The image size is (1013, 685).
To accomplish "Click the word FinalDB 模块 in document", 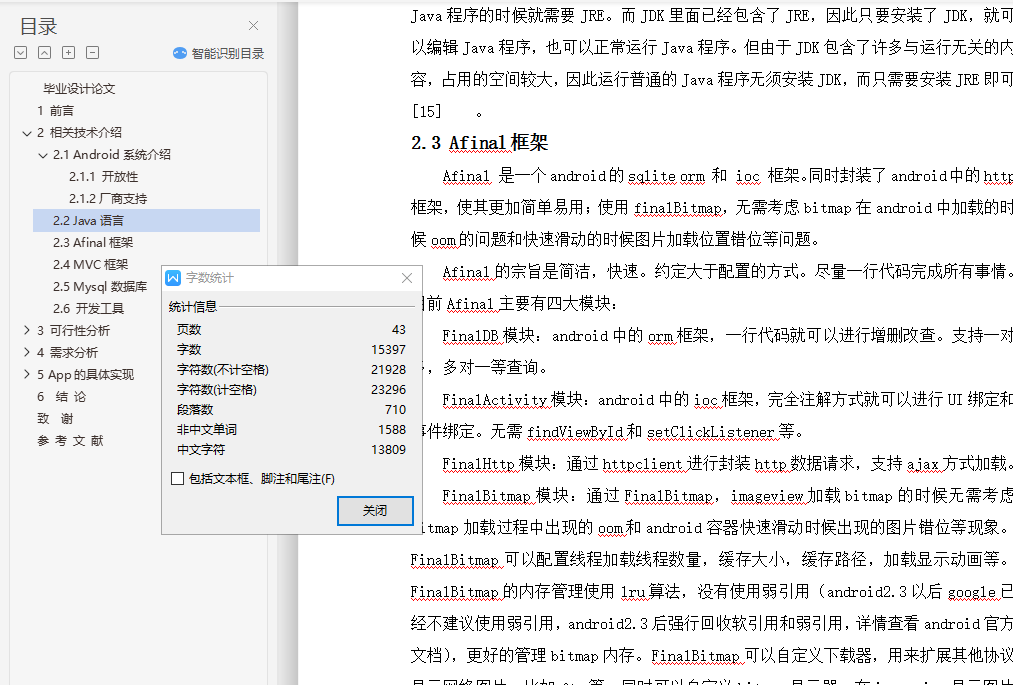I will (x=489, y=336).
